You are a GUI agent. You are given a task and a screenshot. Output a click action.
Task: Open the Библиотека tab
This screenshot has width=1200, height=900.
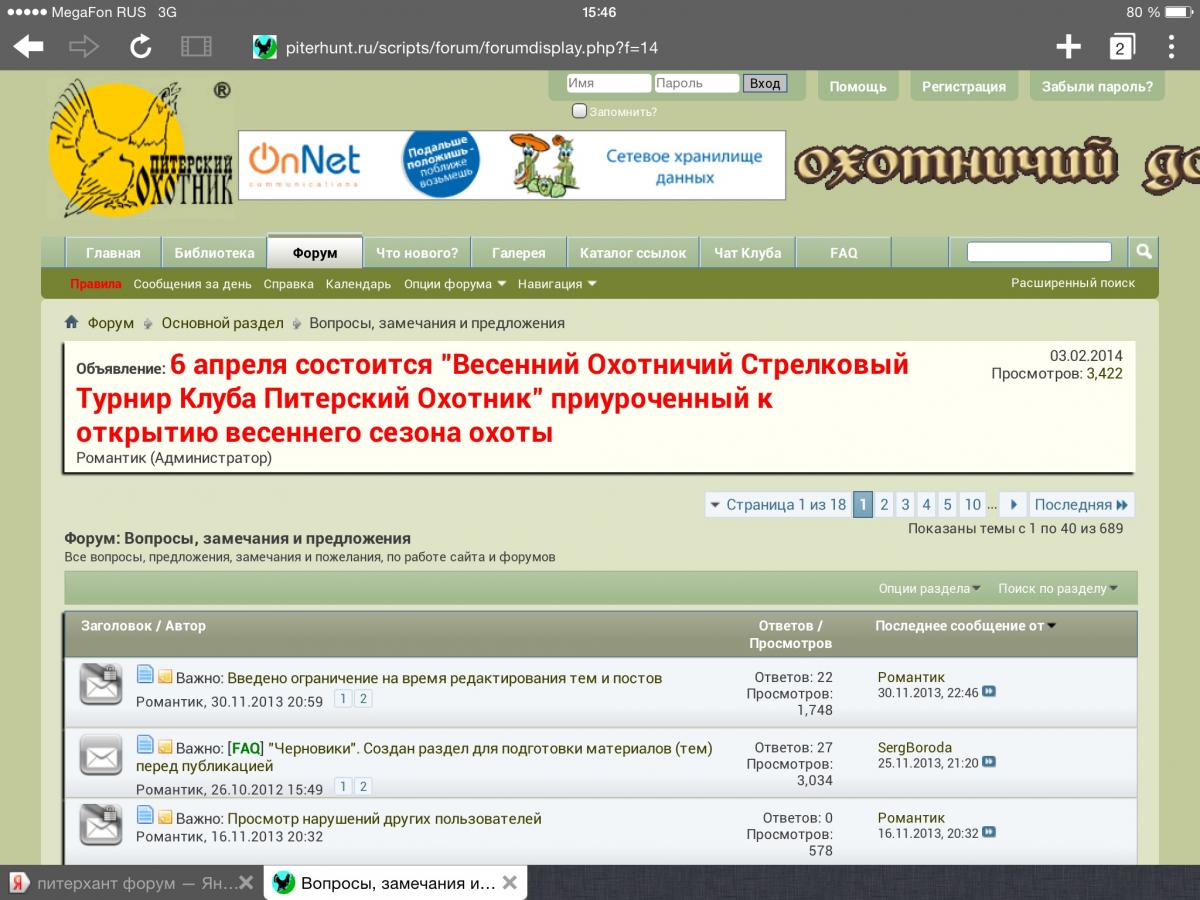pos(214,253)
